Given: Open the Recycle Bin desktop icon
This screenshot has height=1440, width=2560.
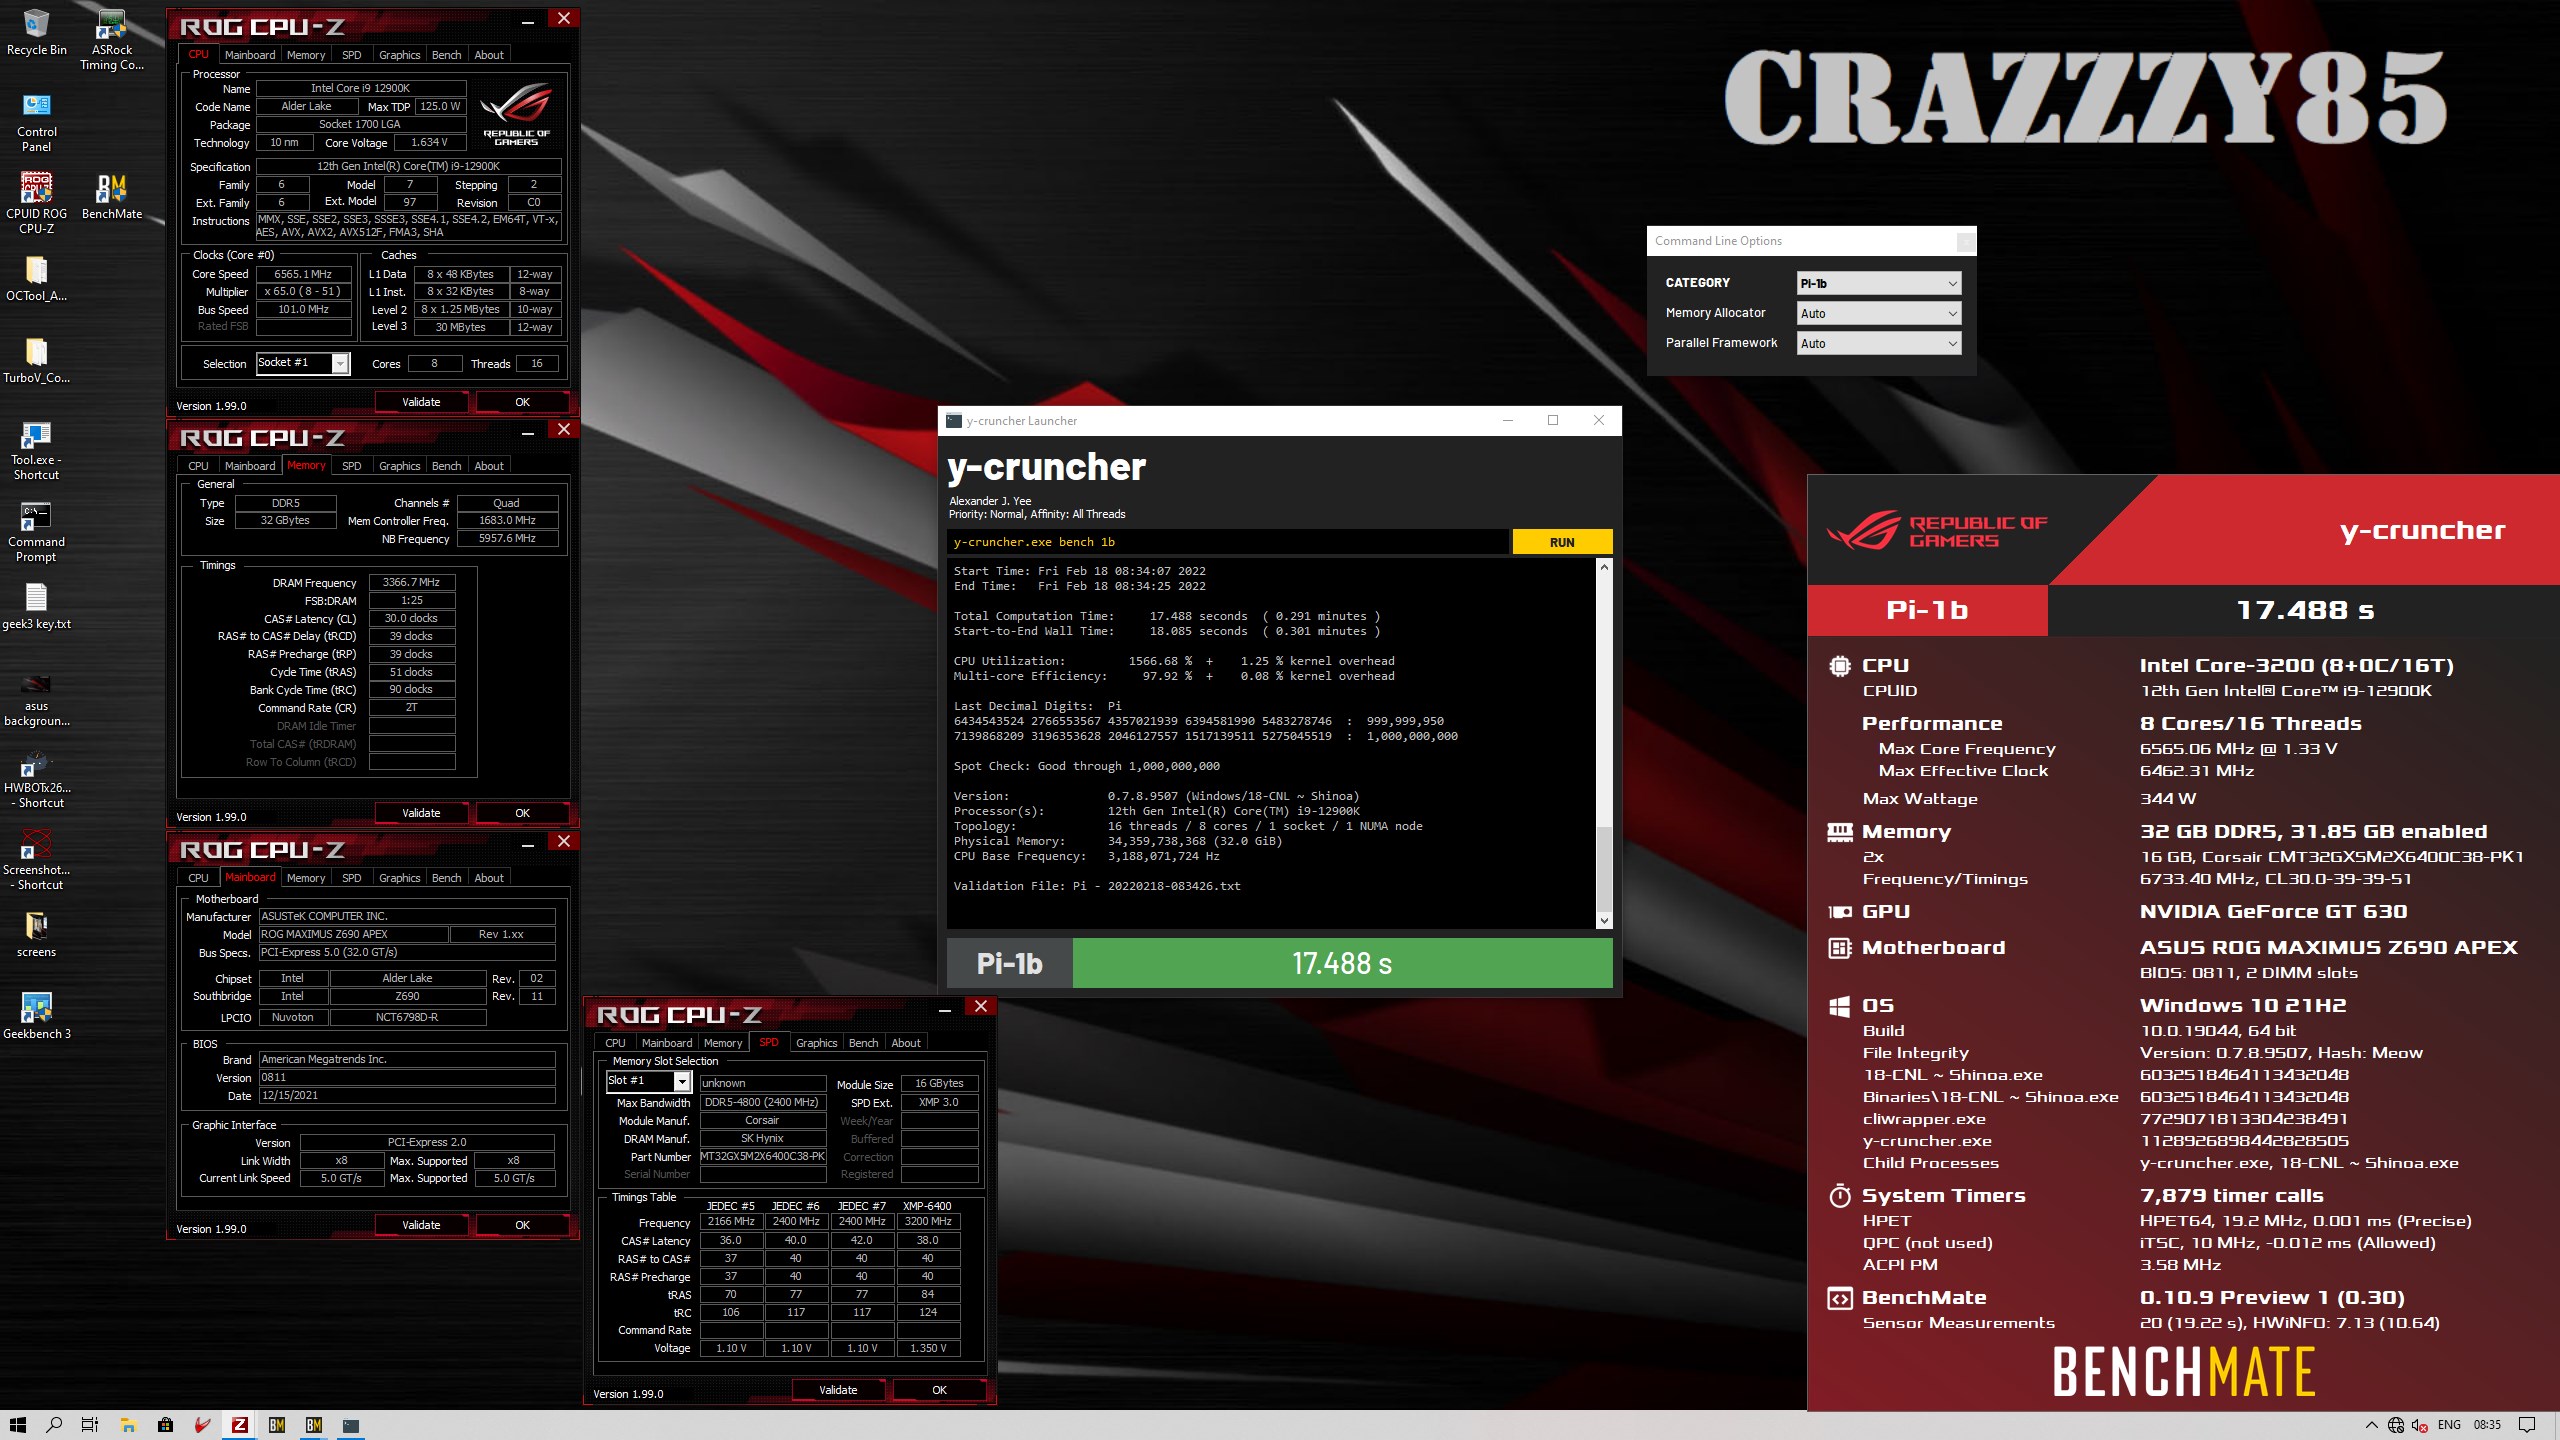Looking at the screenshot, I should (36, 33).
